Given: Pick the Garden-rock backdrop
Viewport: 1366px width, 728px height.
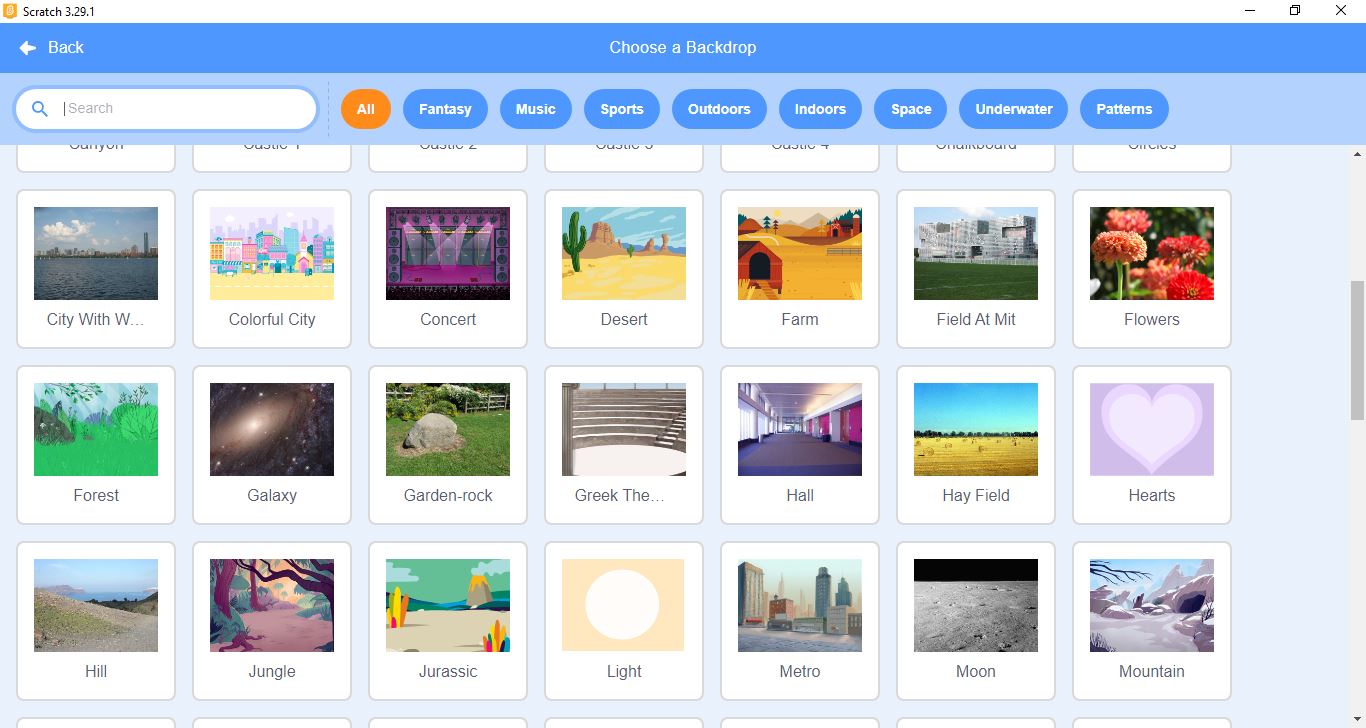Looking at the screenshot, I should tap(448, 444).
